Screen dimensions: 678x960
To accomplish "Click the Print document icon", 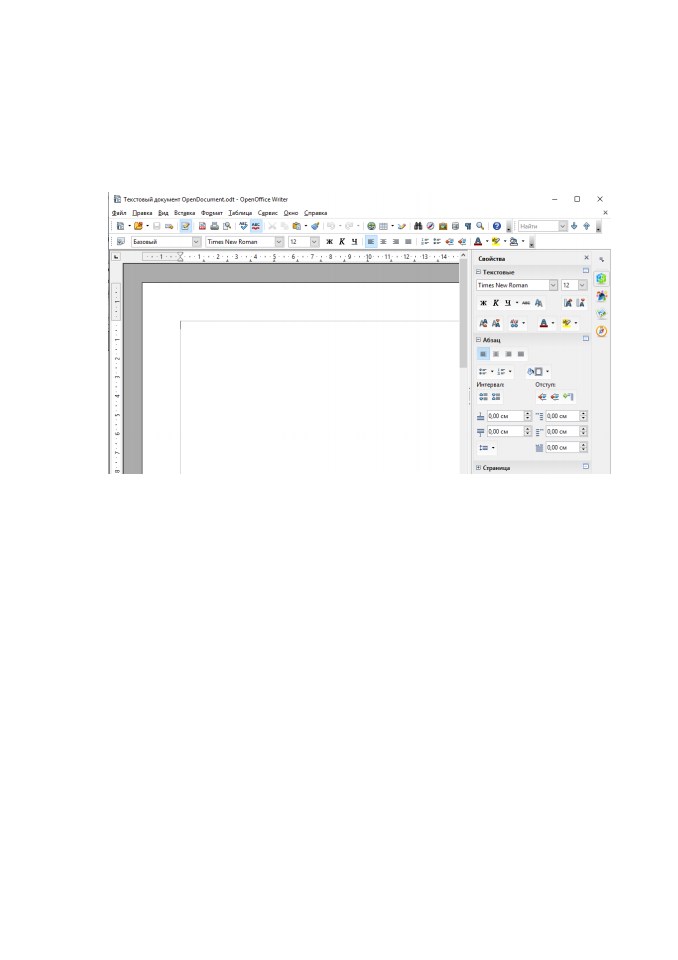I will point(214,227).
